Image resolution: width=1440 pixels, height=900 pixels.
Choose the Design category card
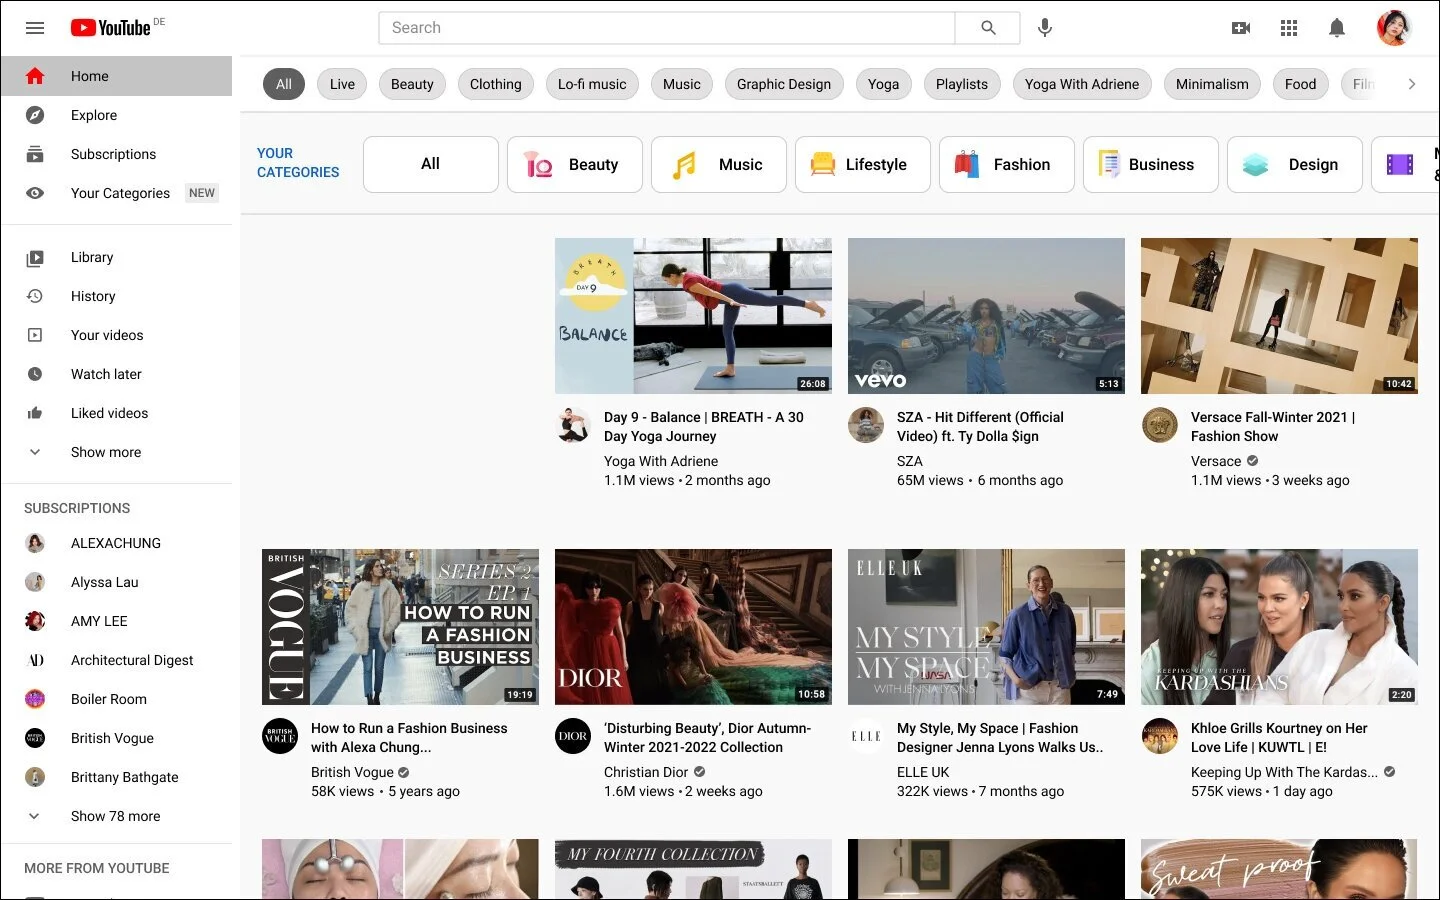pos(1295,164)
